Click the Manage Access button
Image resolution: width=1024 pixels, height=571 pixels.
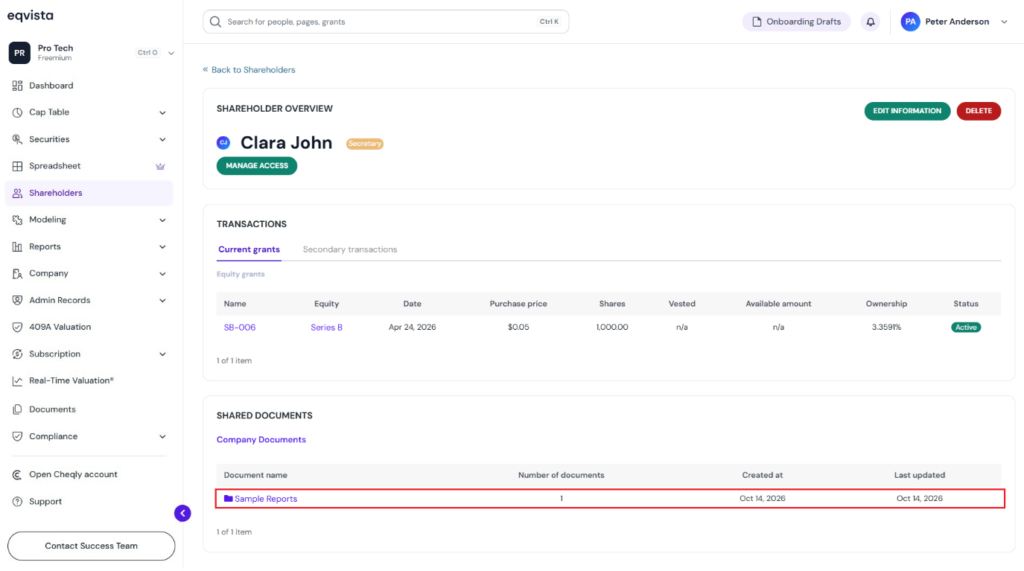click(x=257, y=166)
